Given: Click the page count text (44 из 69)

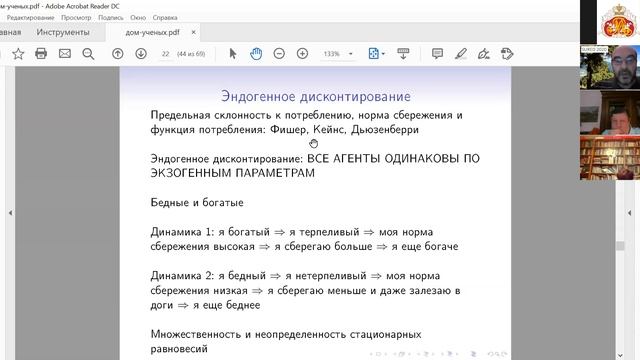Looking at the screenshot, I should click(x=191, y=54).
